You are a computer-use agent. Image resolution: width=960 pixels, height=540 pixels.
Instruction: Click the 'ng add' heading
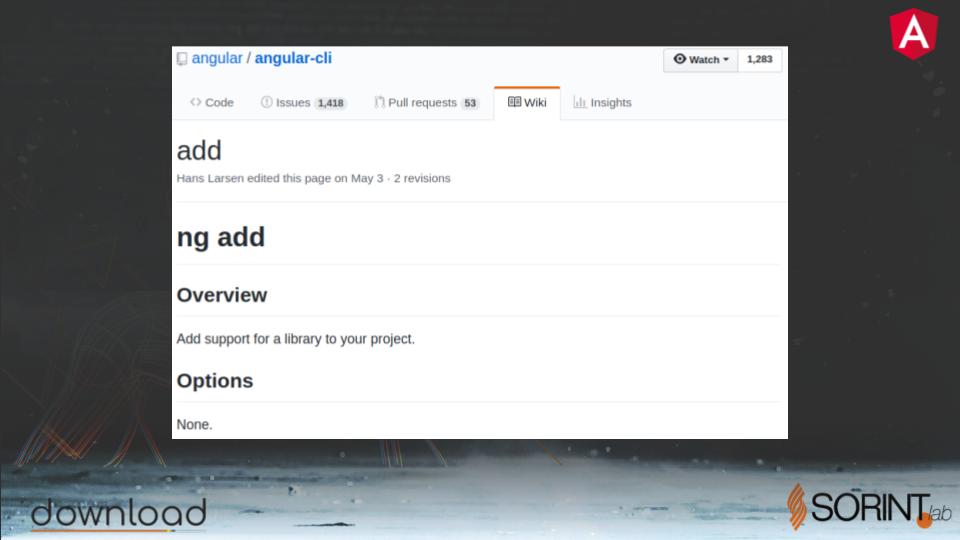tap(220, 237)
